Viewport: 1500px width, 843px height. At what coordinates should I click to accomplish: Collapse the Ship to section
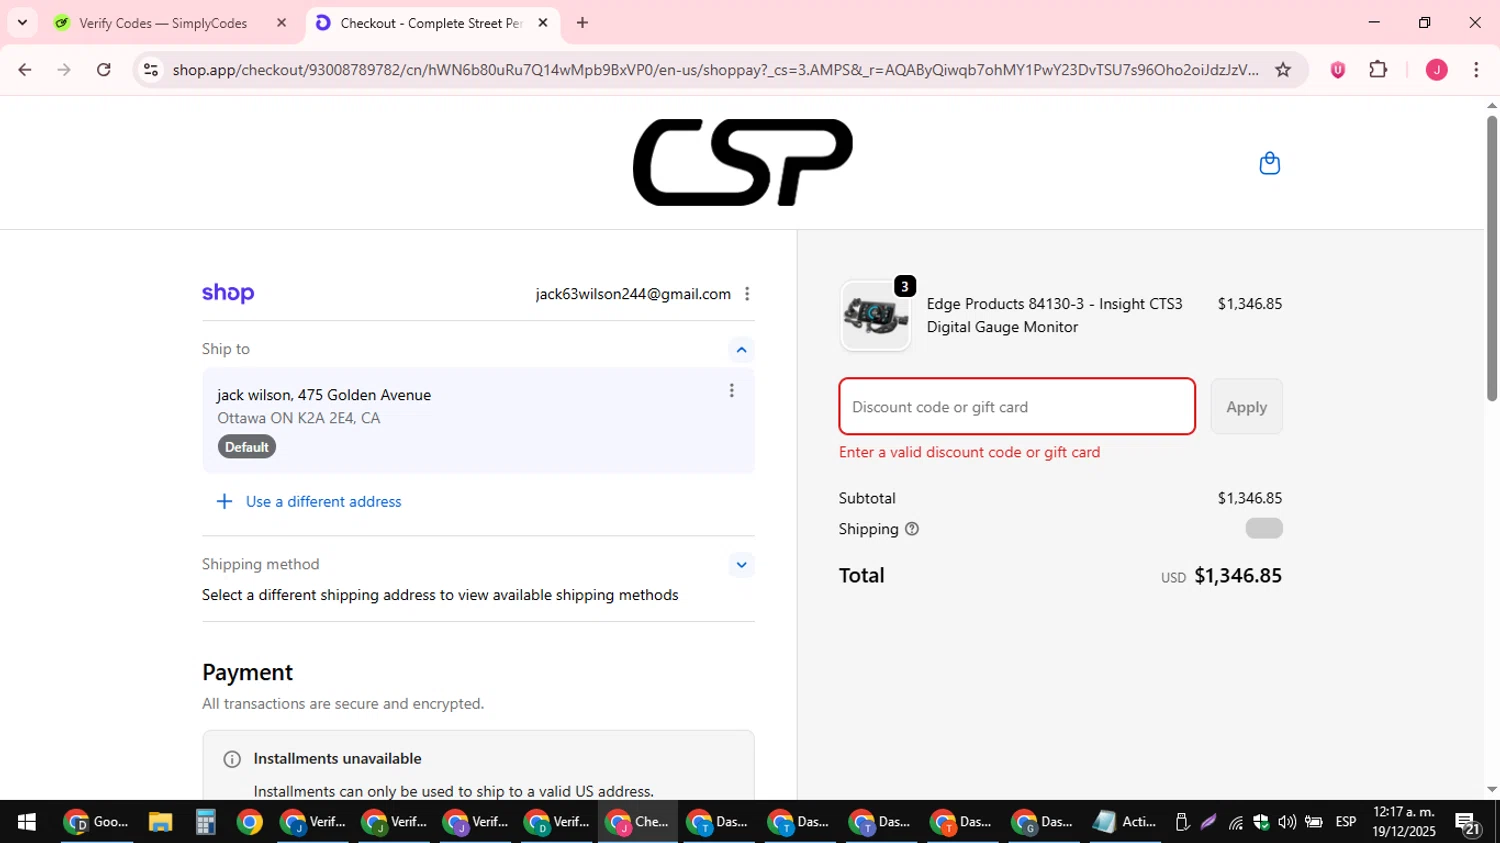(741, 349)
